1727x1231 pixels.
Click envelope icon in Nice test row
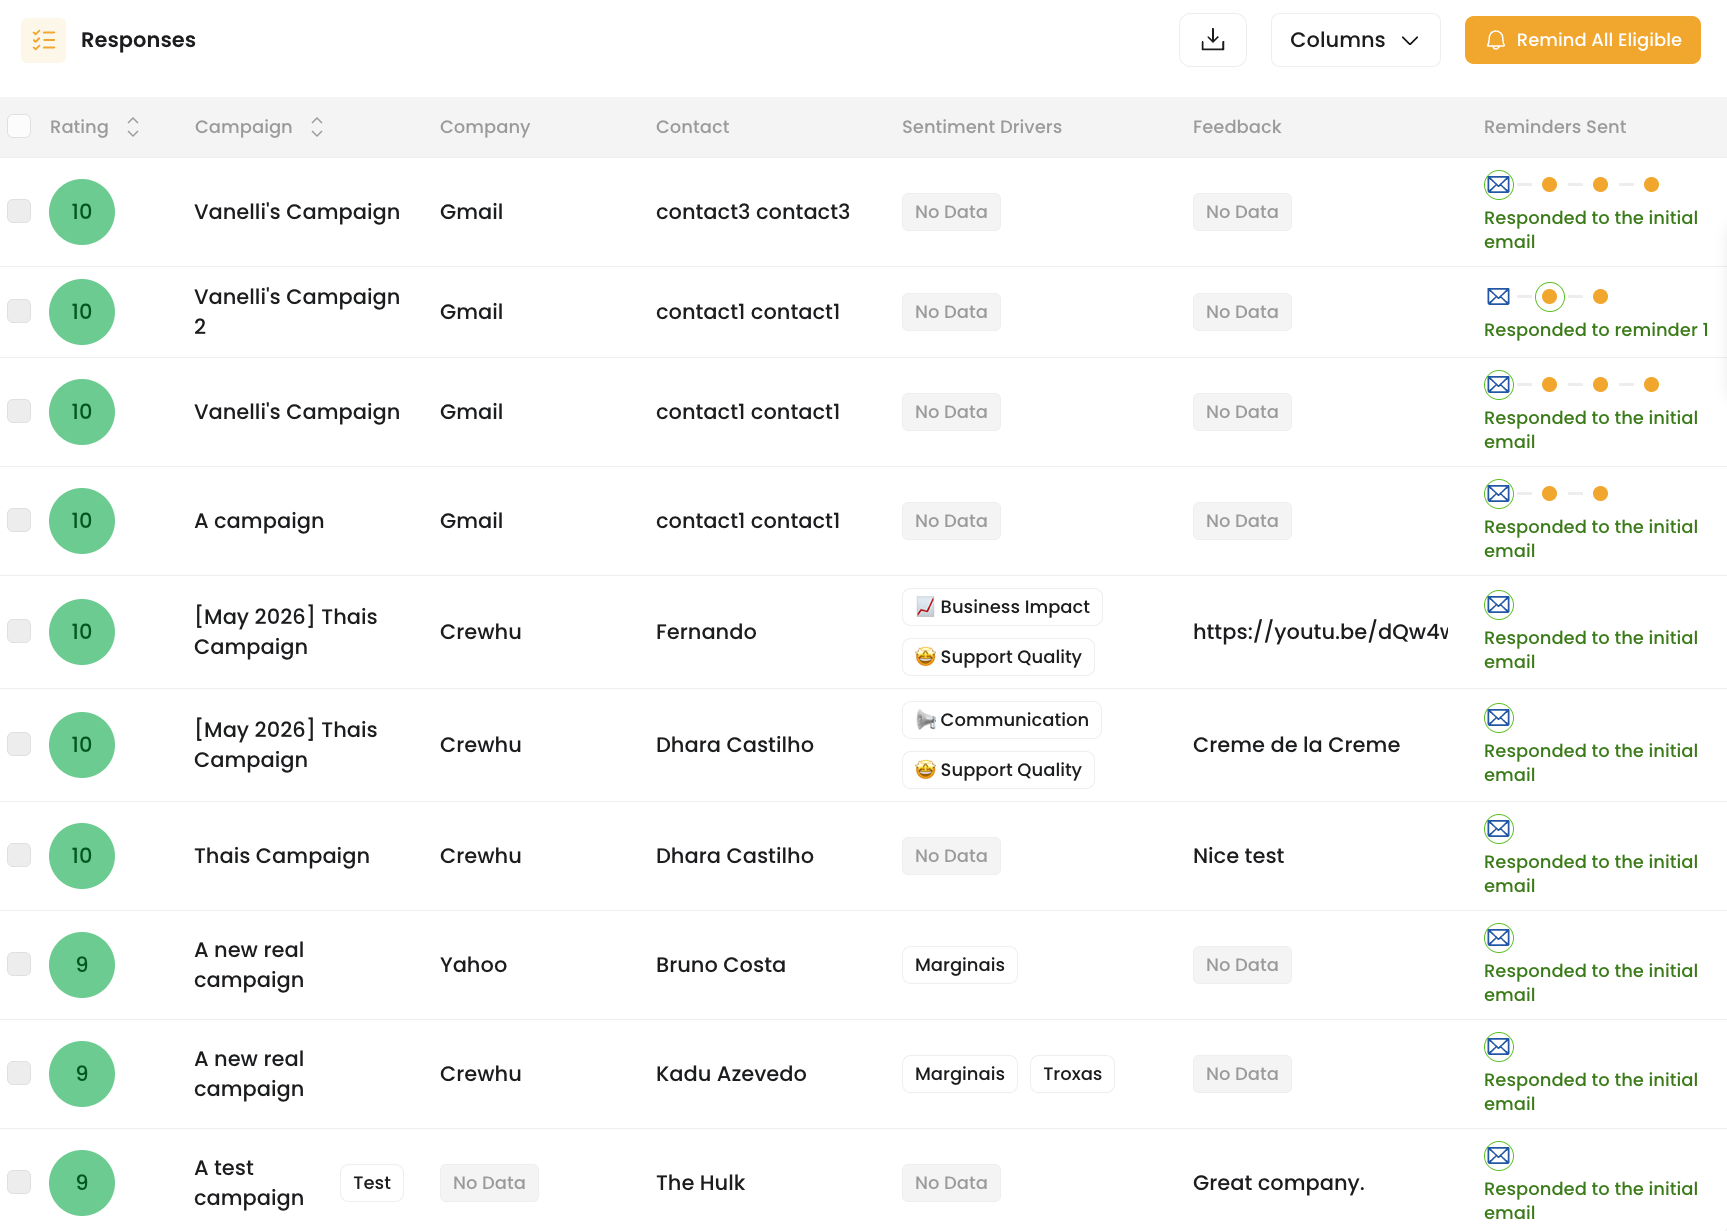pyautogui.click(x=1498, y=829)
